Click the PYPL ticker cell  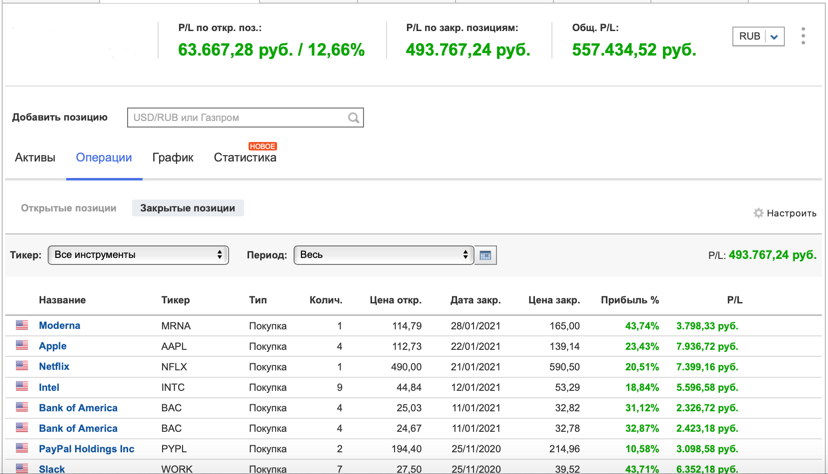tap(174, 449)
